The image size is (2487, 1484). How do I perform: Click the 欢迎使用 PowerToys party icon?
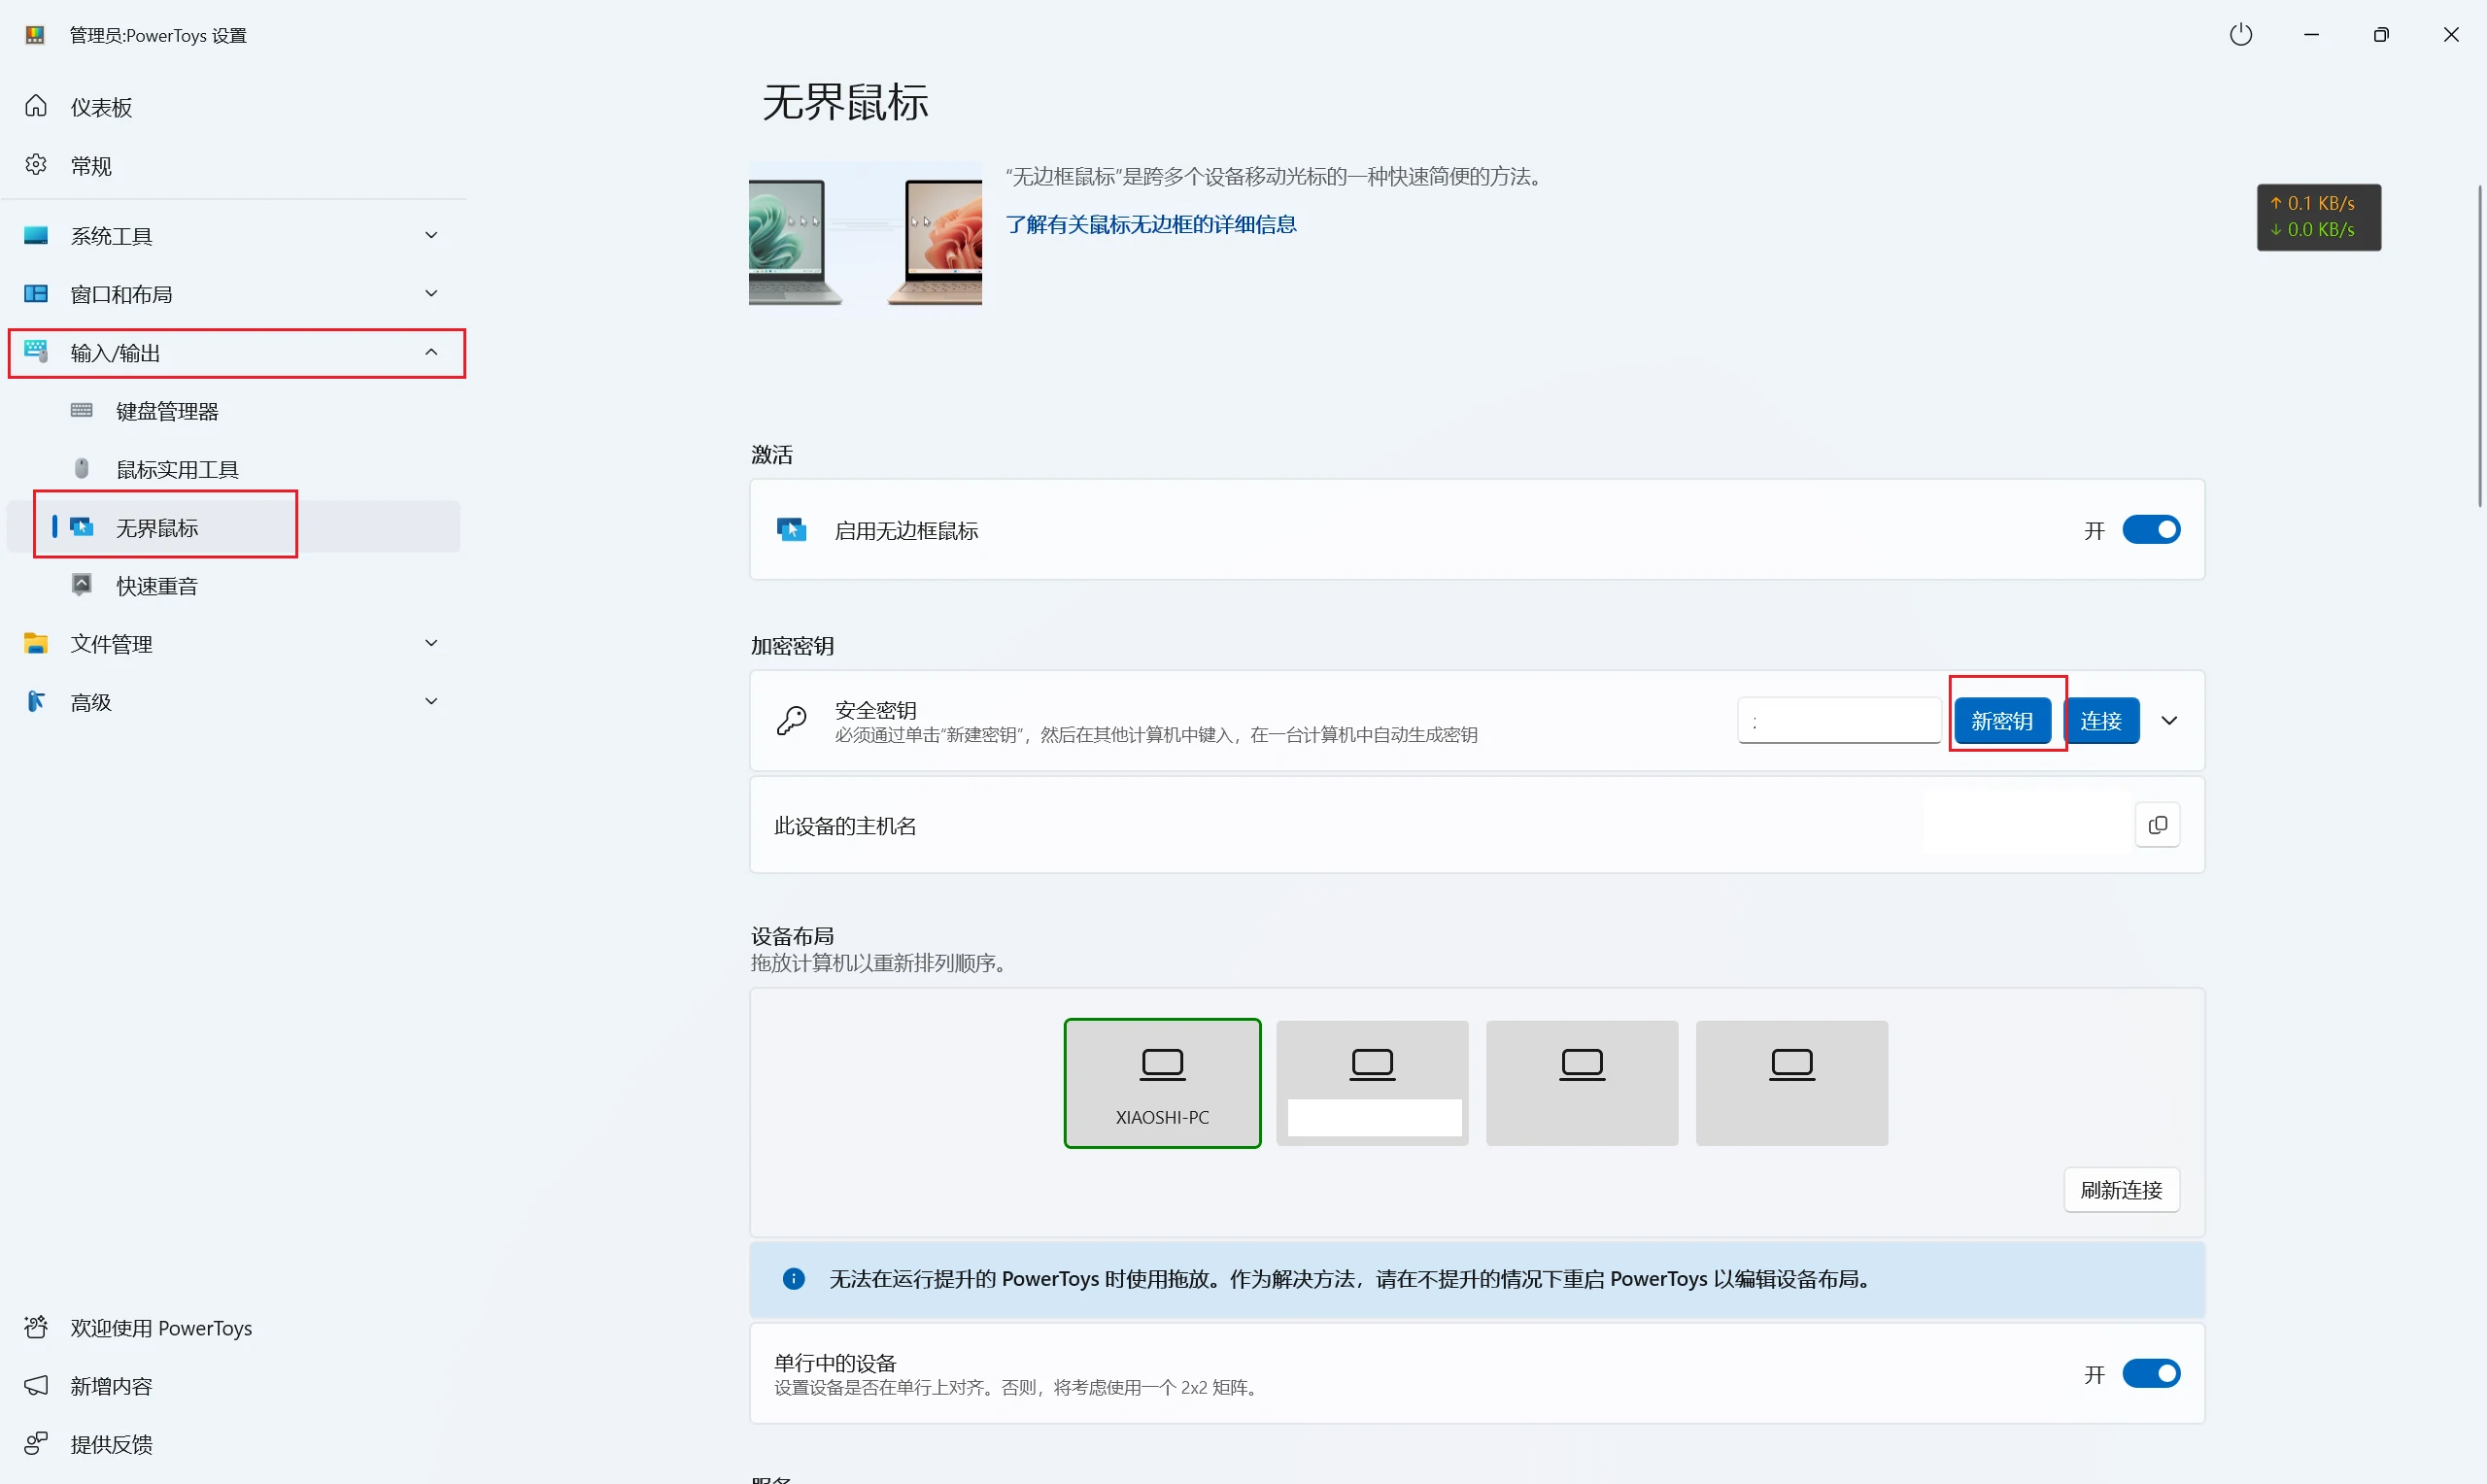(x=36, y=1327)
